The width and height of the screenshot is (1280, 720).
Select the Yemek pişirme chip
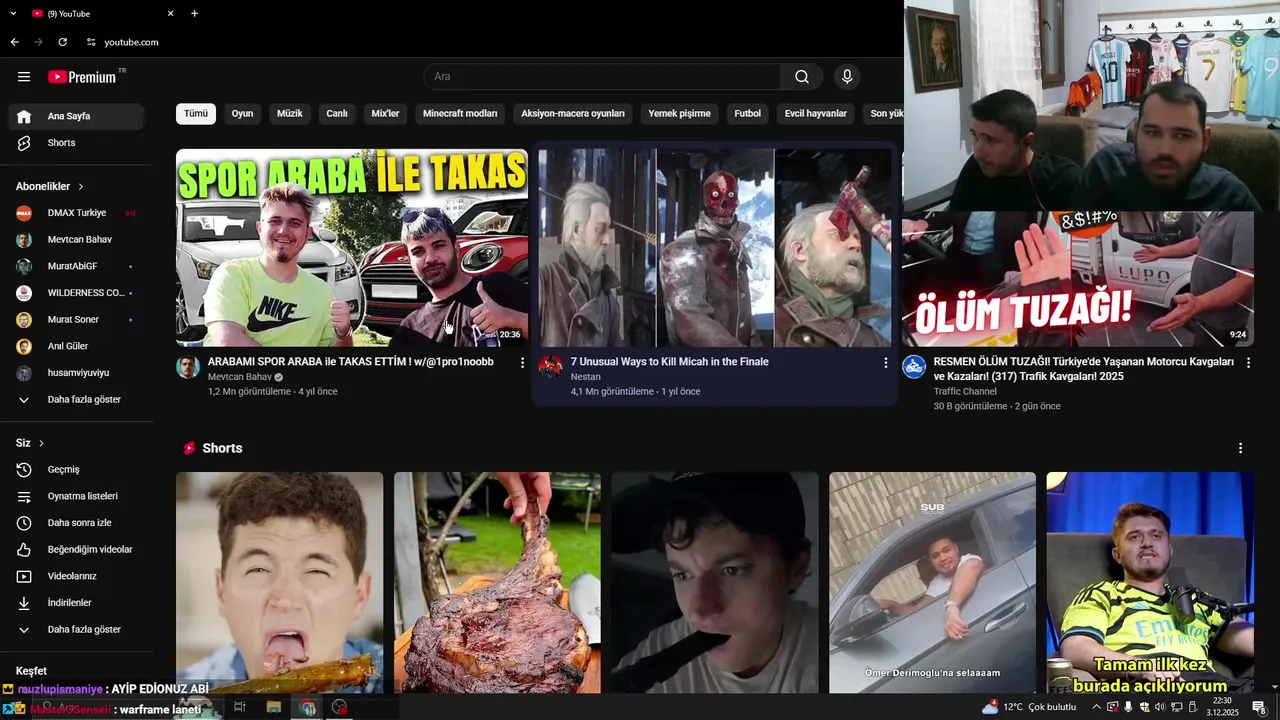679,114
